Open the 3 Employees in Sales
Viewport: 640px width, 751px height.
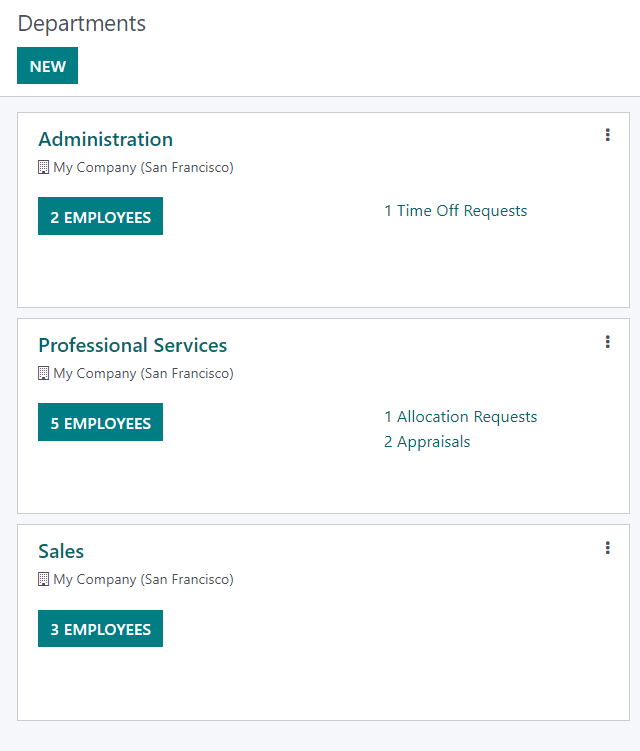click(100, 628)
